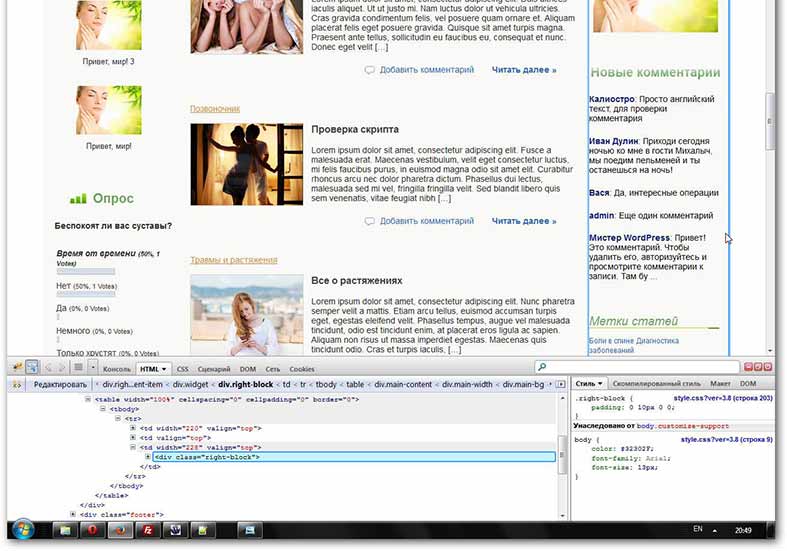This screenshot has height=551, width=787.
Task: Open the Cookies panel tab
Action: click(x=302, y=369)
